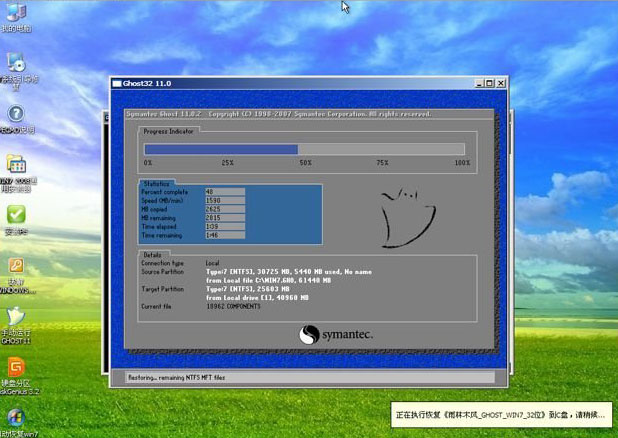Click the MB copied value 2625
Image resolution: width=618 pixels, height=438 pixels.
[225, 209]
